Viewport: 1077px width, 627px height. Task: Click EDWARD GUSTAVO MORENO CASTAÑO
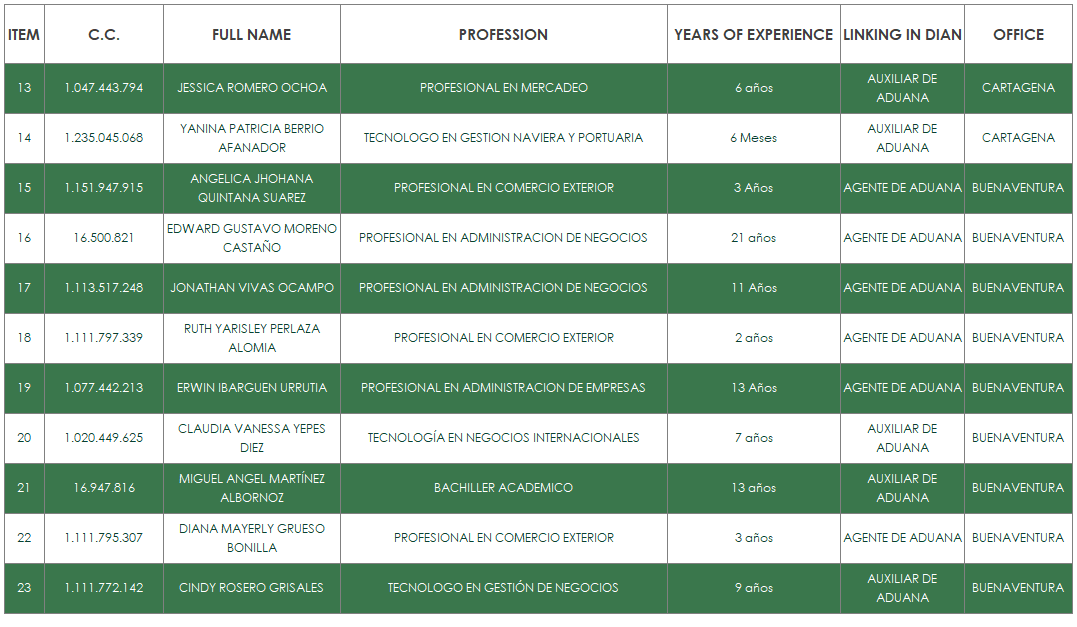[x=252, y=238]
